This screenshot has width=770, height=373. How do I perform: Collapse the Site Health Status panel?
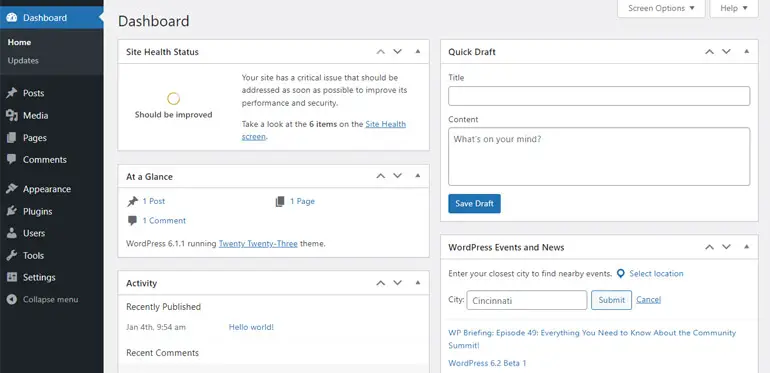point(418,52)
